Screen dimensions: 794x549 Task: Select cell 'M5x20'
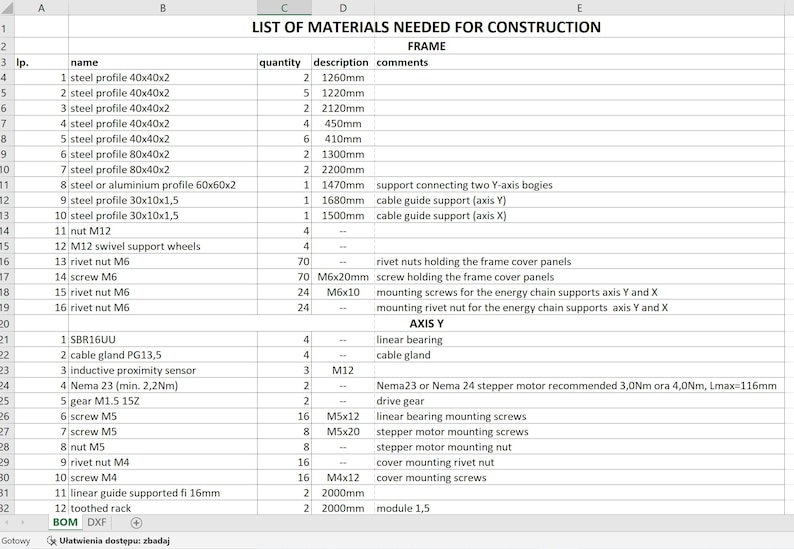[x=343, y=432]
